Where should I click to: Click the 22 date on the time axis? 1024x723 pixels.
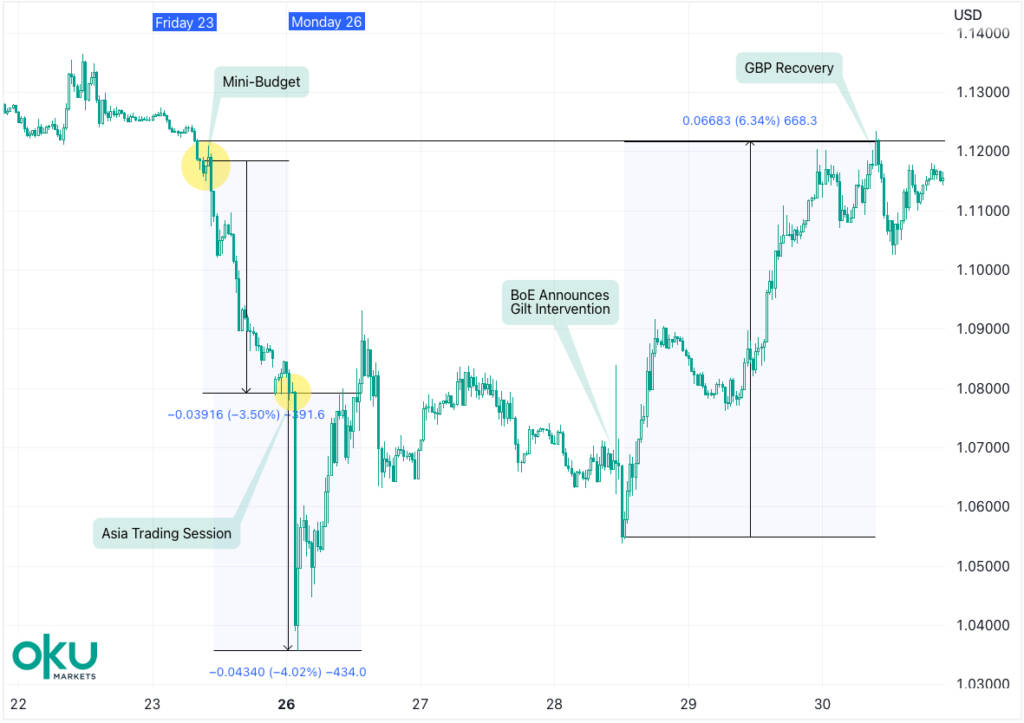(x=18, y=703)
